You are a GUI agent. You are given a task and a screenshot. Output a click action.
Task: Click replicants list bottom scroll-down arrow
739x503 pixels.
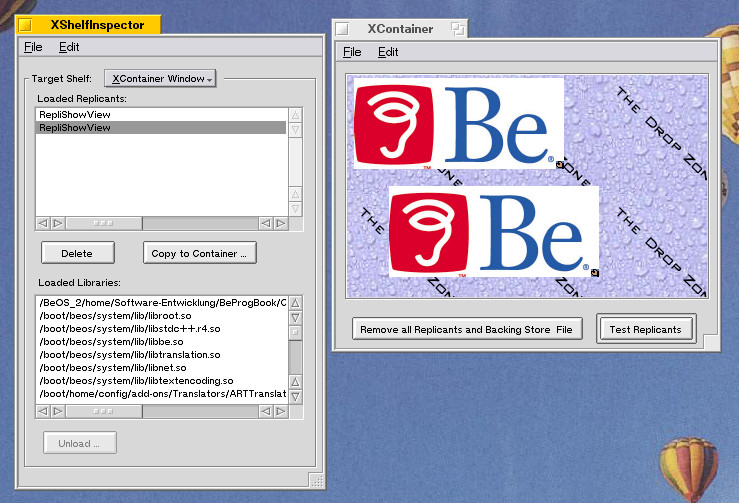coord(296,208)
